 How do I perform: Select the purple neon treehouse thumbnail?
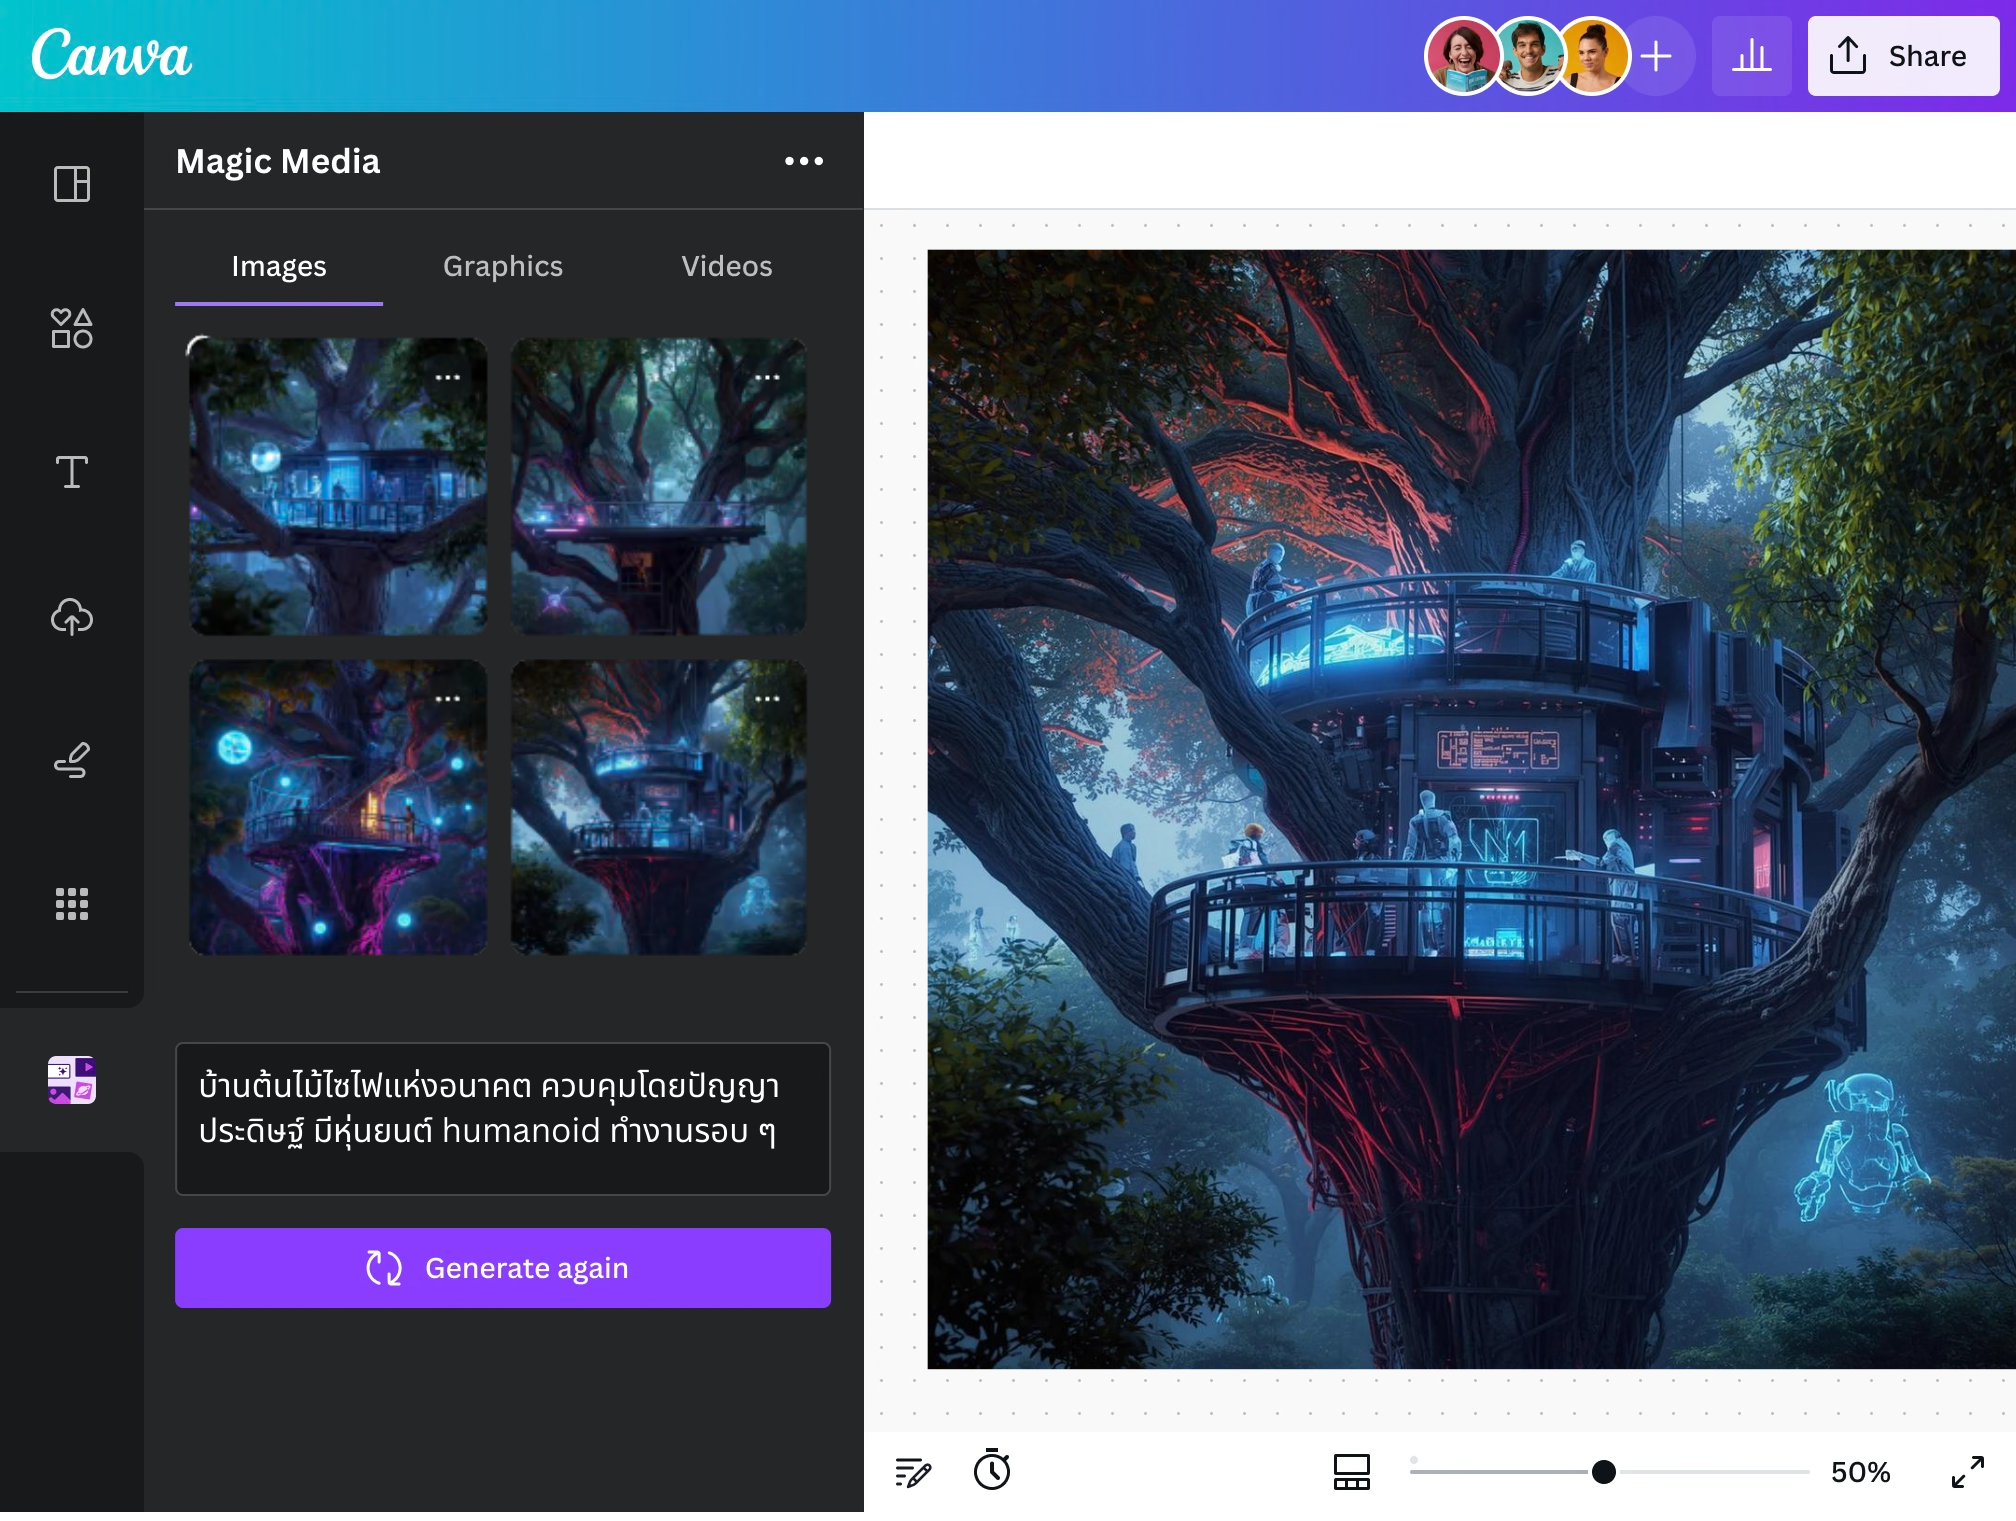[x=338, y=808]
